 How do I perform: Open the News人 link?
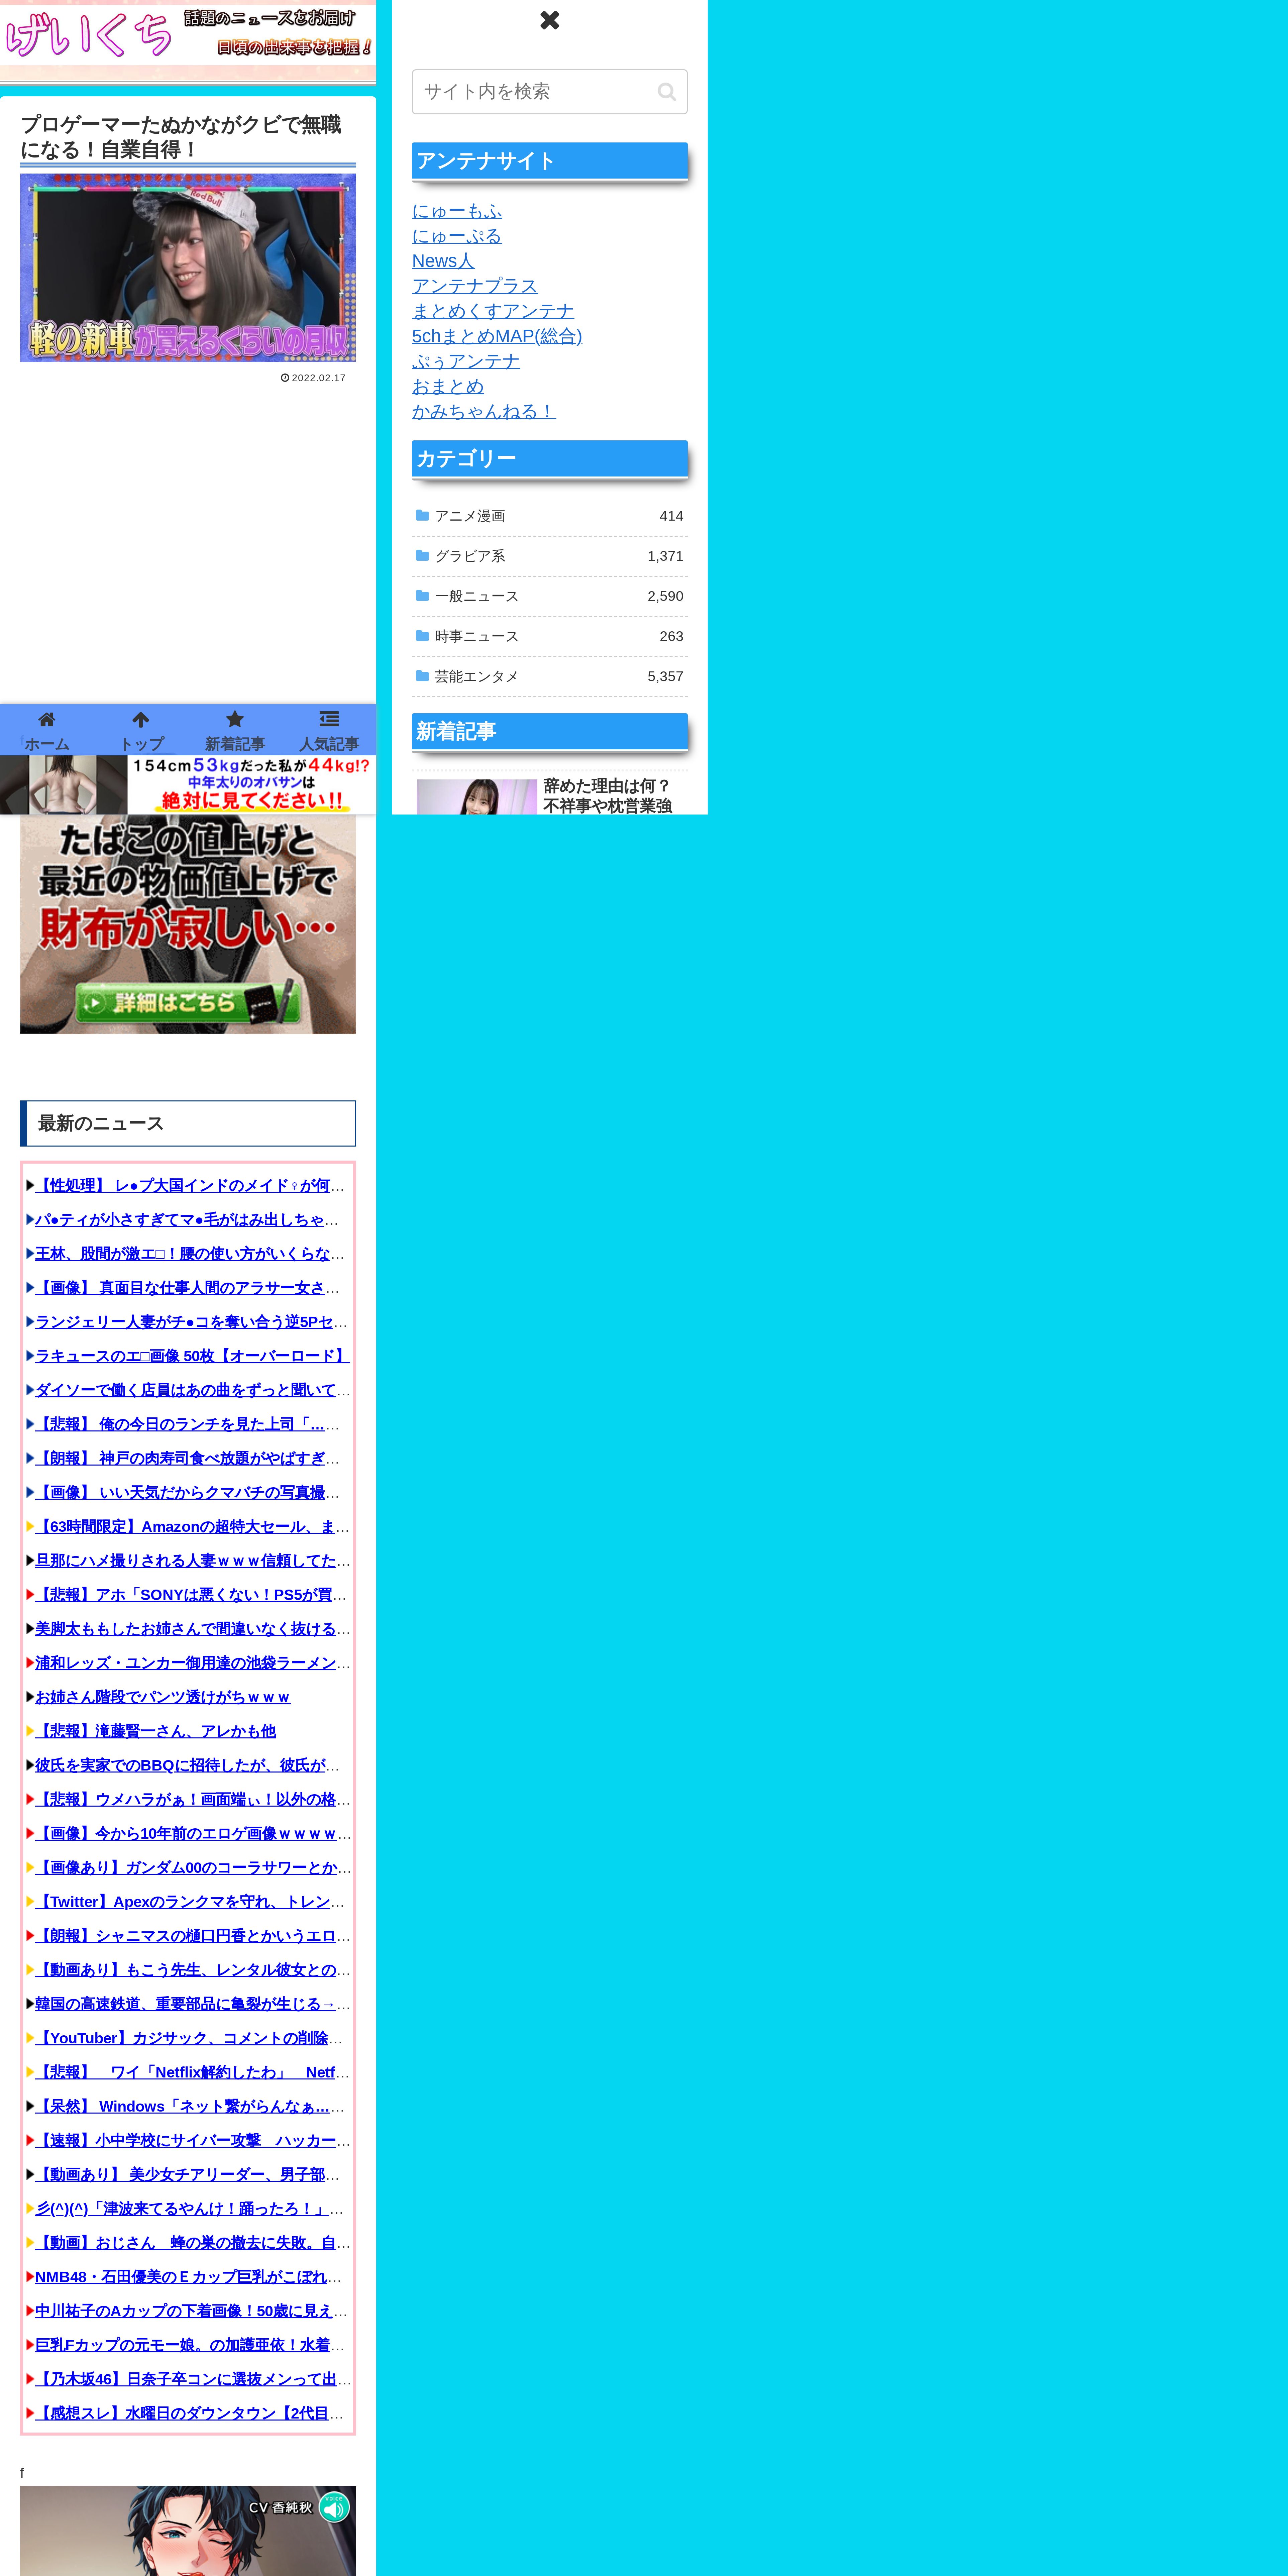[443, 261]
